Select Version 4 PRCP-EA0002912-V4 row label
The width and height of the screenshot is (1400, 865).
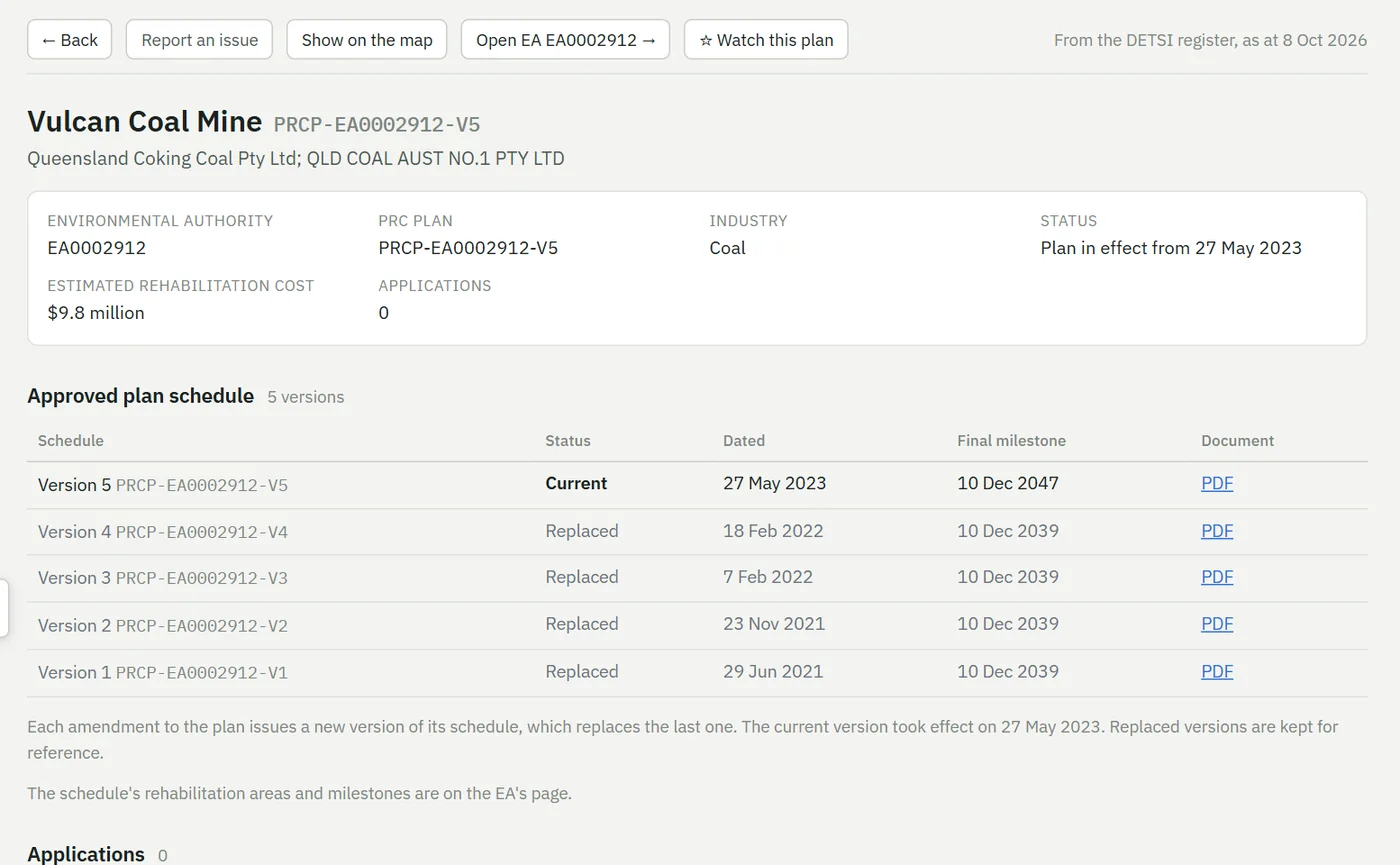(x=163, y=532)
